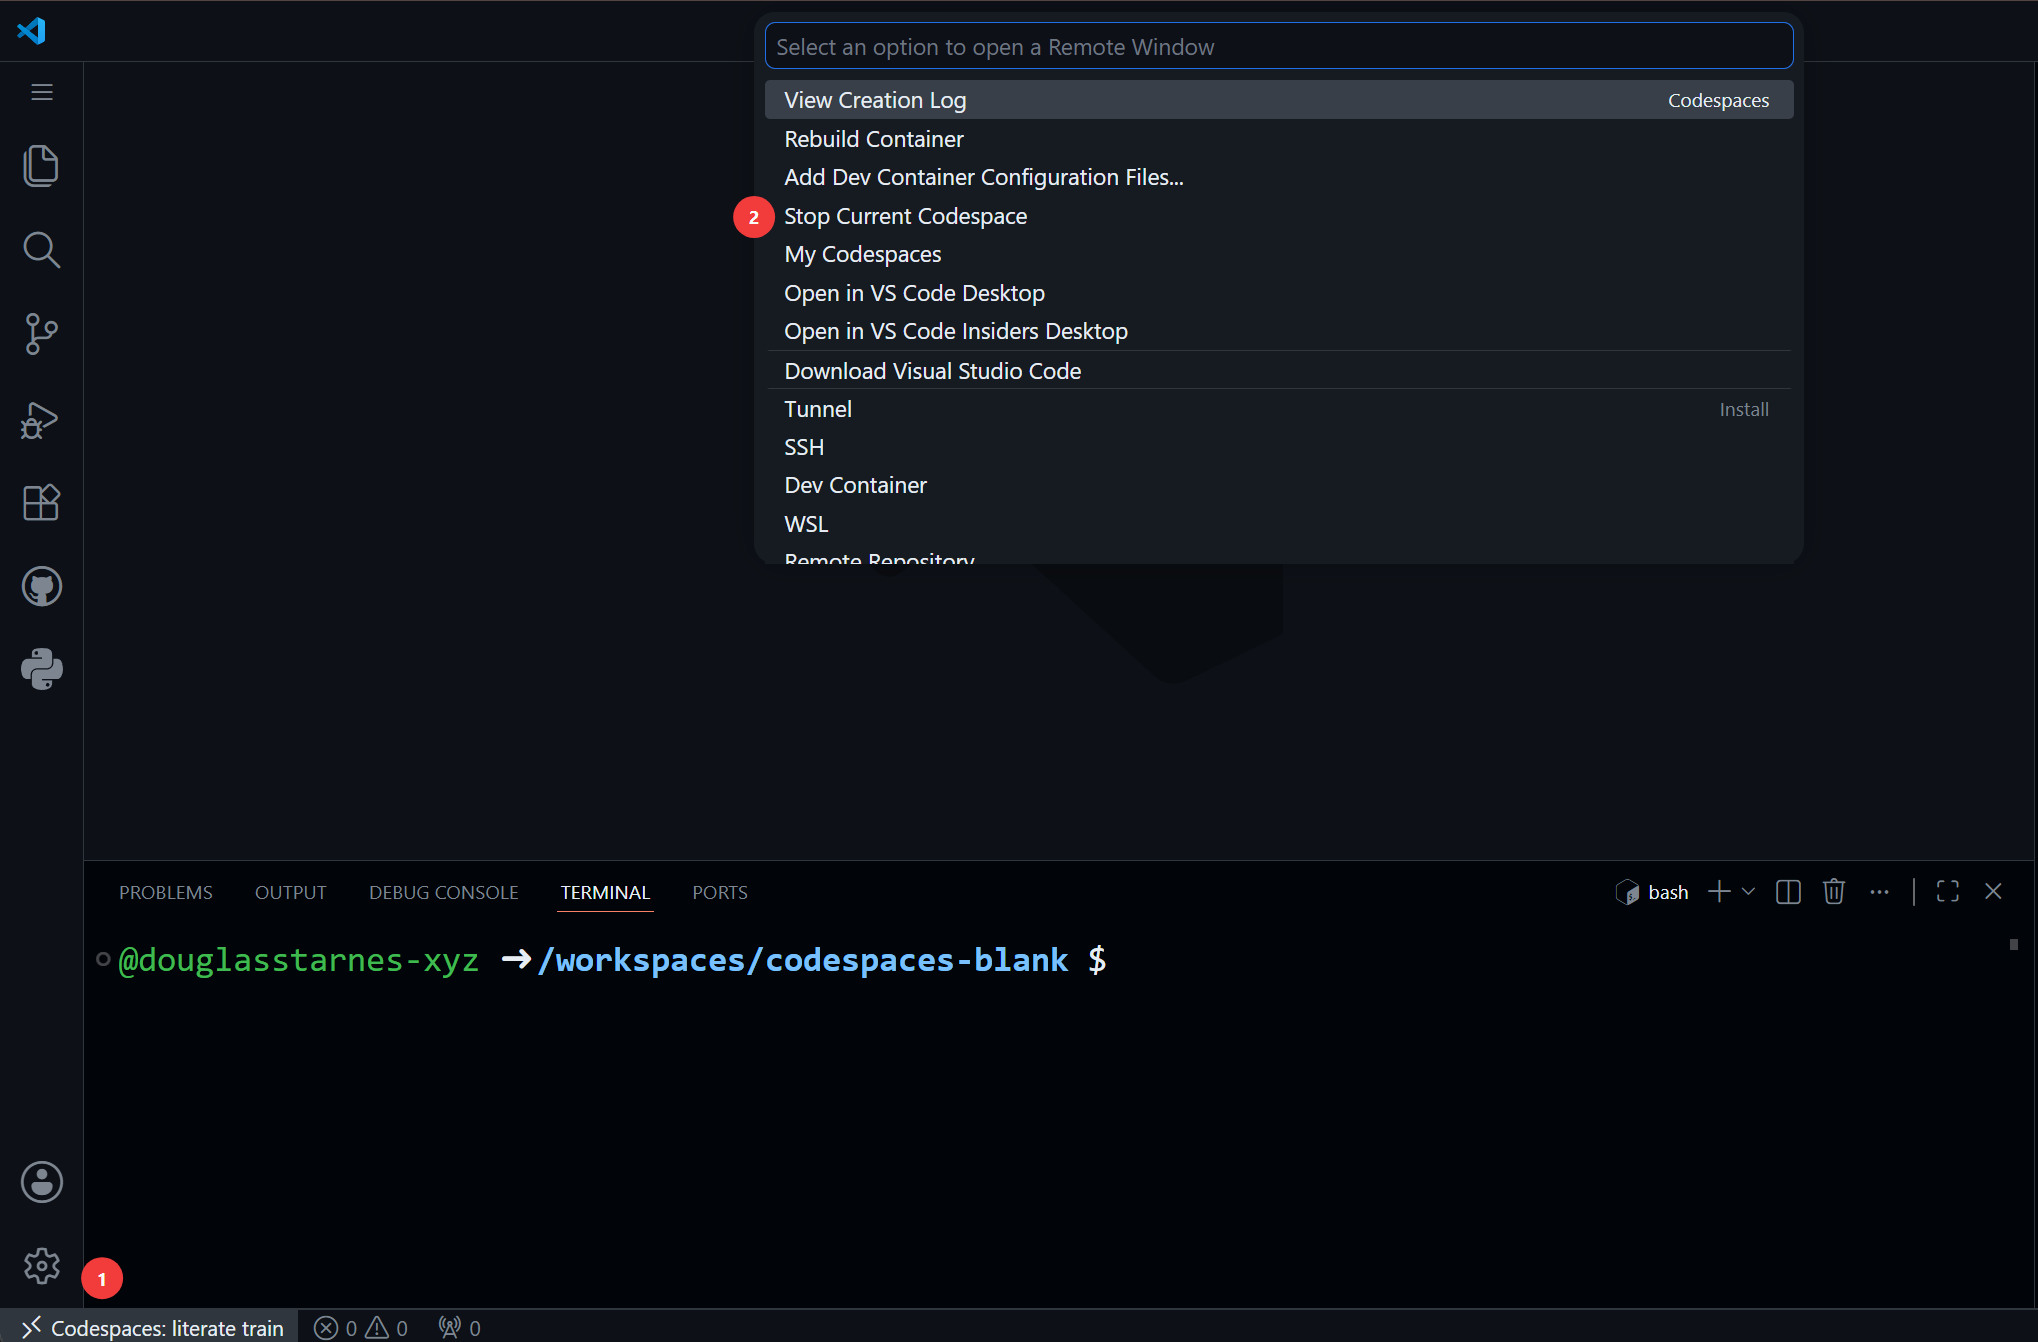Click the VS Code logo icon
2038x1342 pixels.
[x=32, y=30]
